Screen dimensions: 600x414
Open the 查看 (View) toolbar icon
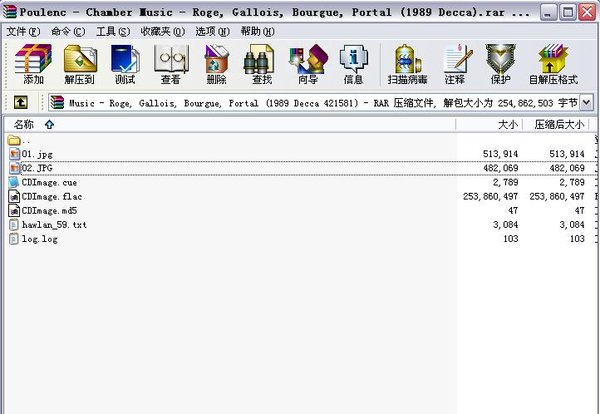tap(171, 59)
